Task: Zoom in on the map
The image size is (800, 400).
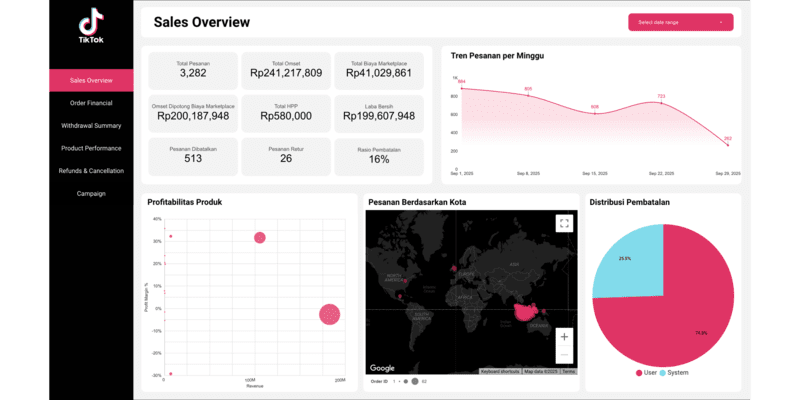Action: (564, 337)
